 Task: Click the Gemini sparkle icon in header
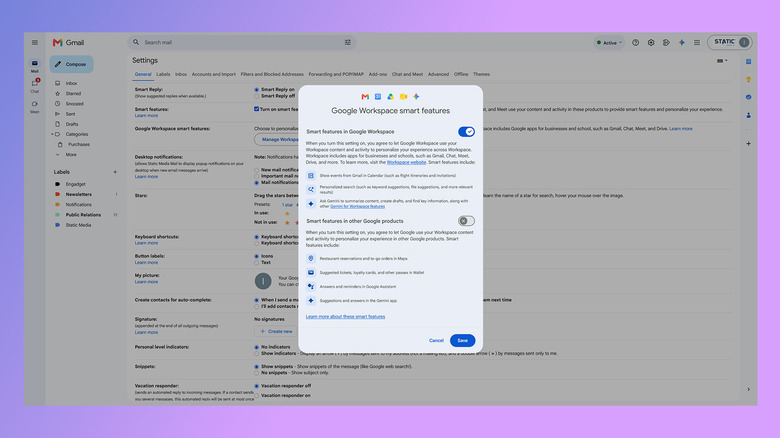pyautogui.click(x=682, y=43)
